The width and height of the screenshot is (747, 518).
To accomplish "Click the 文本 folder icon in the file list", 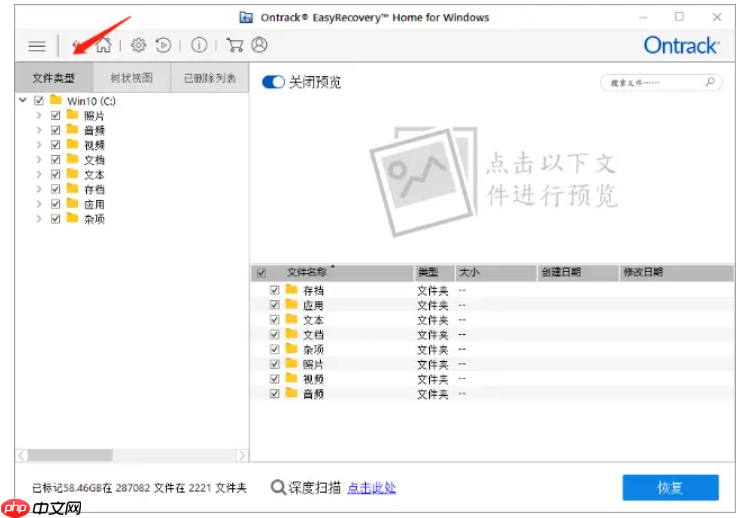I will [292, 319].
